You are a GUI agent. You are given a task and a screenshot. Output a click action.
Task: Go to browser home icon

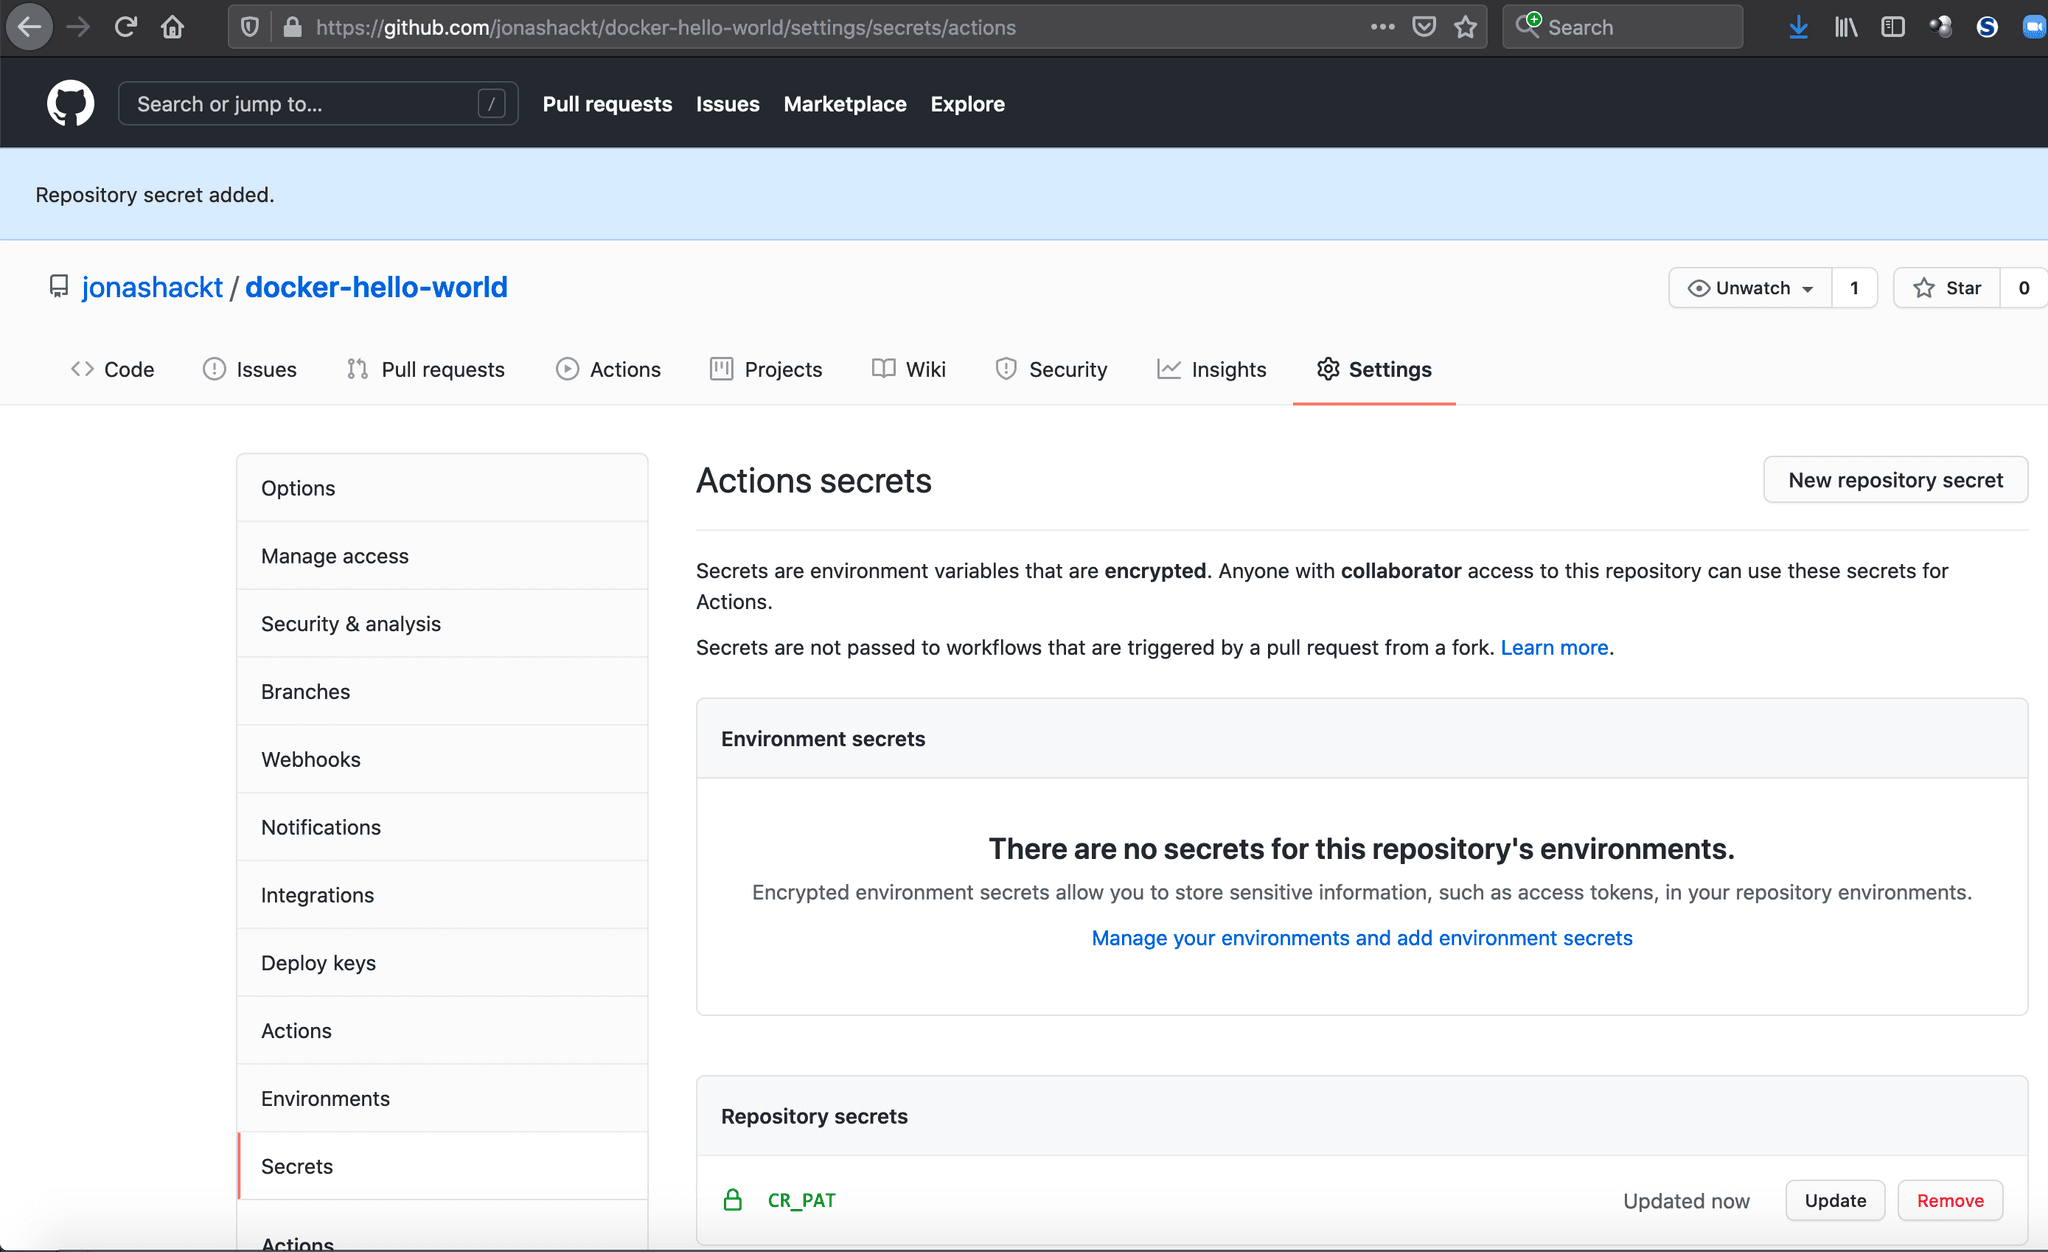click(173, 27)
